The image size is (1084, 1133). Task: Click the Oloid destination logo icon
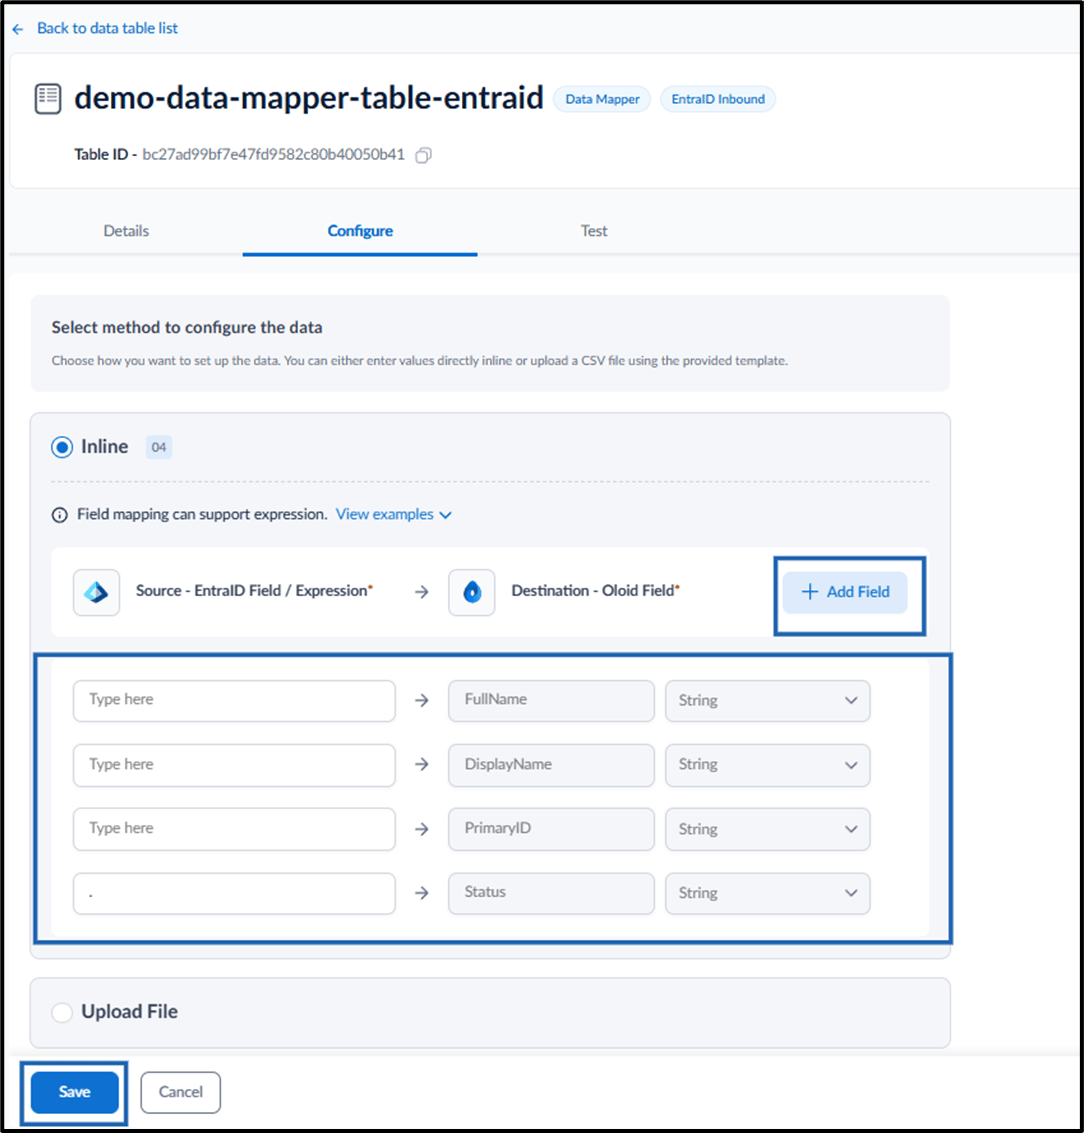[472, 593]
